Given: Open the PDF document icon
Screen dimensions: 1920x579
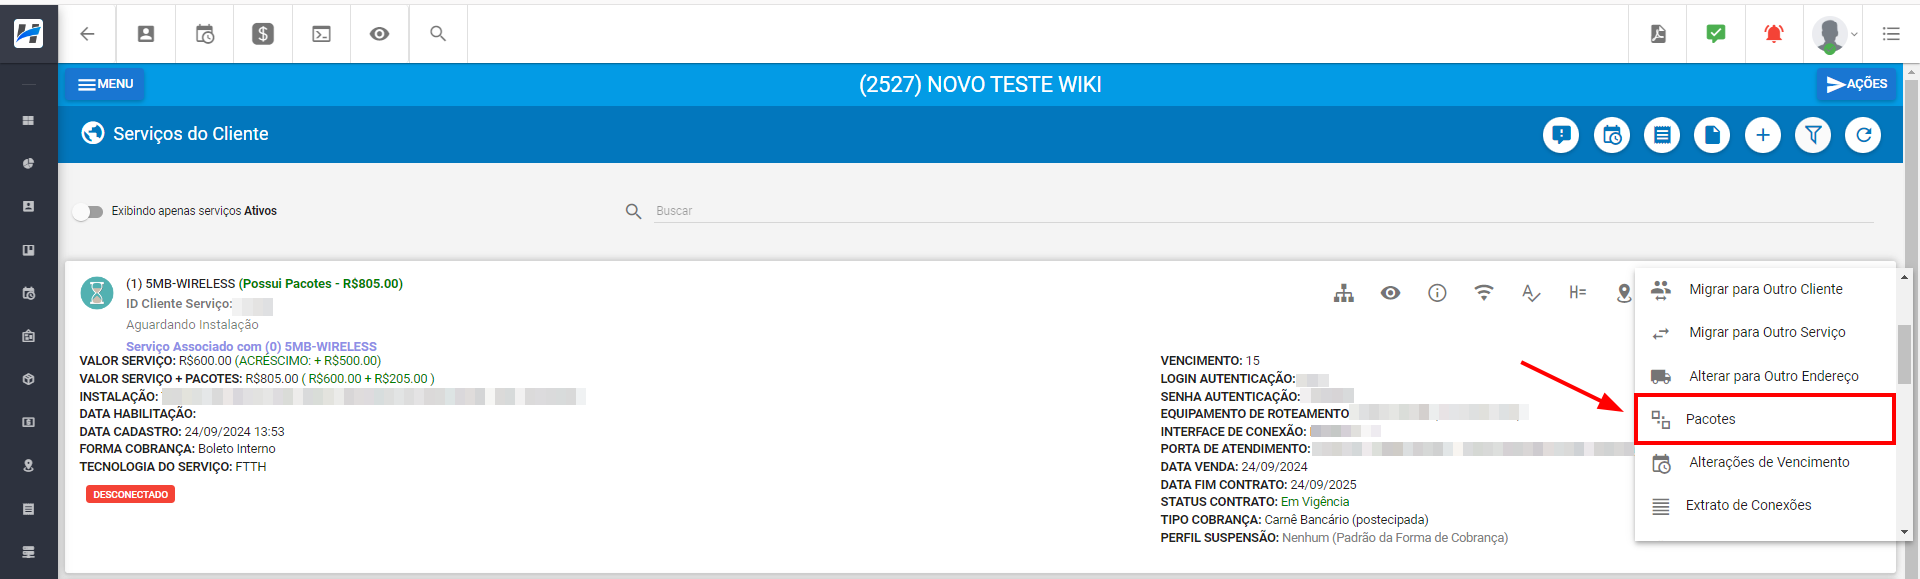Looking at the screenshot, I should 1658,34.
